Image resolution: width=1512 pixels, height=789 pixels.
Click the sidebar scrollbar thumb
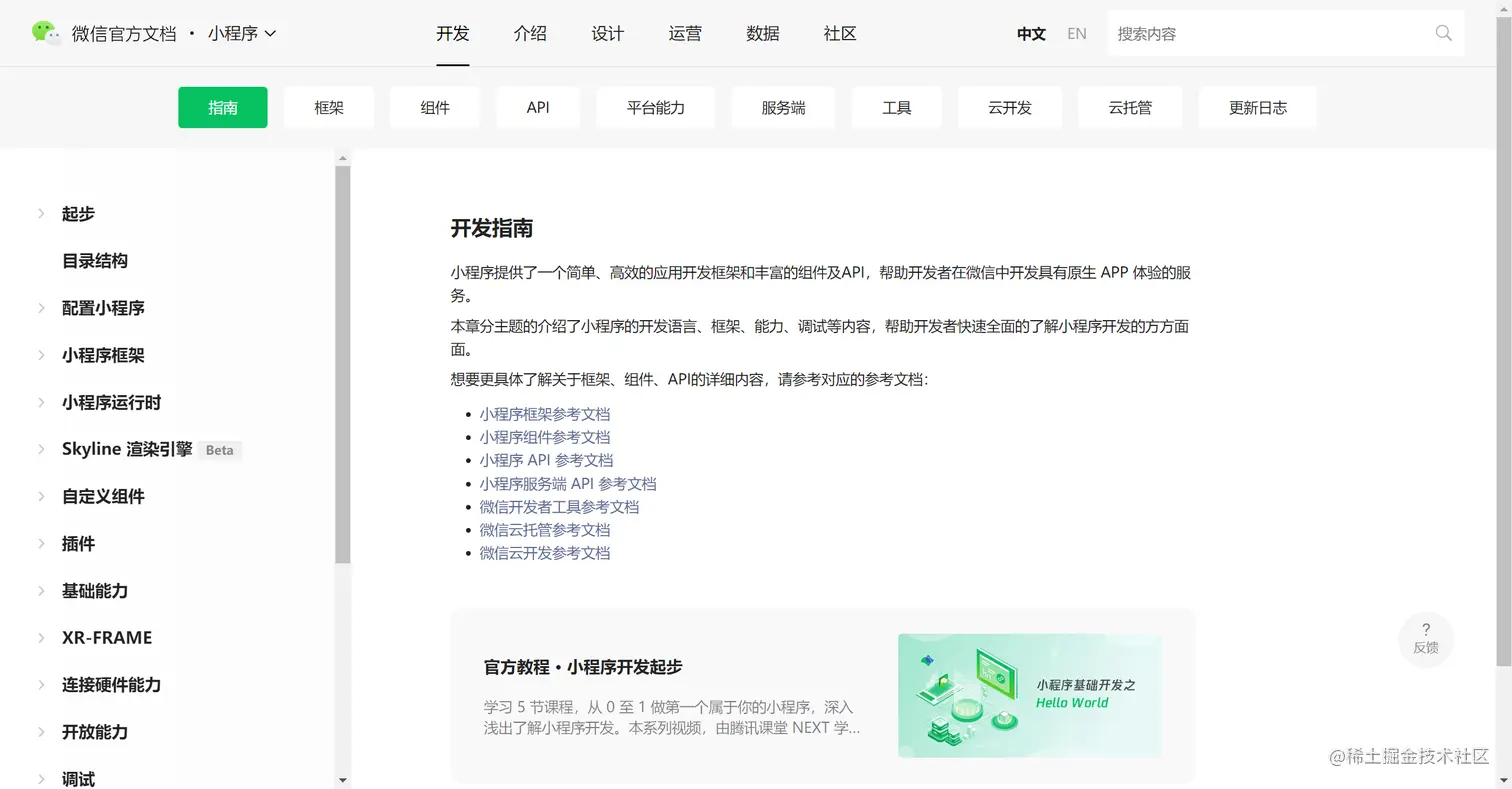(343, 365)
